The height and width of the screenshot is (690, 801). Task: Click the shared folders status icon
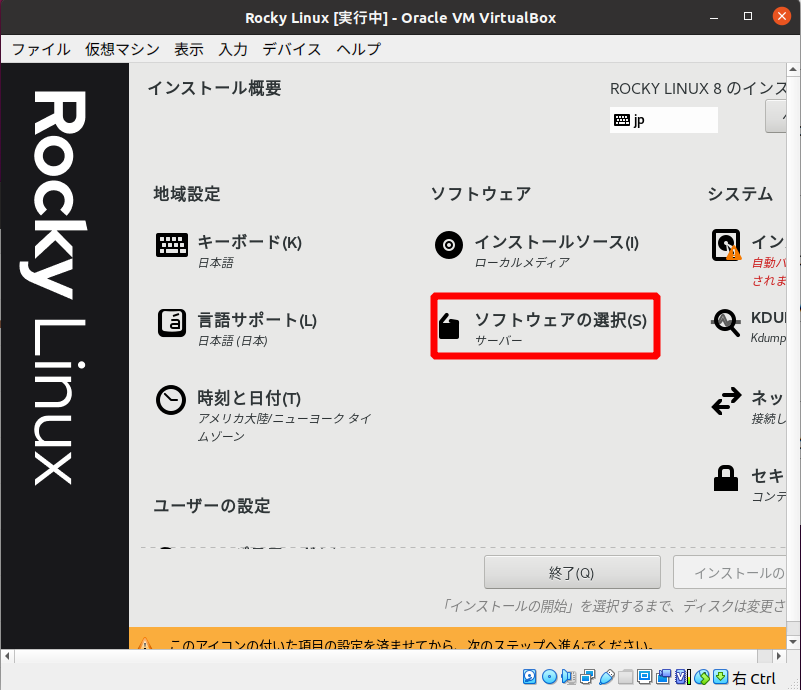pos(625,677)
